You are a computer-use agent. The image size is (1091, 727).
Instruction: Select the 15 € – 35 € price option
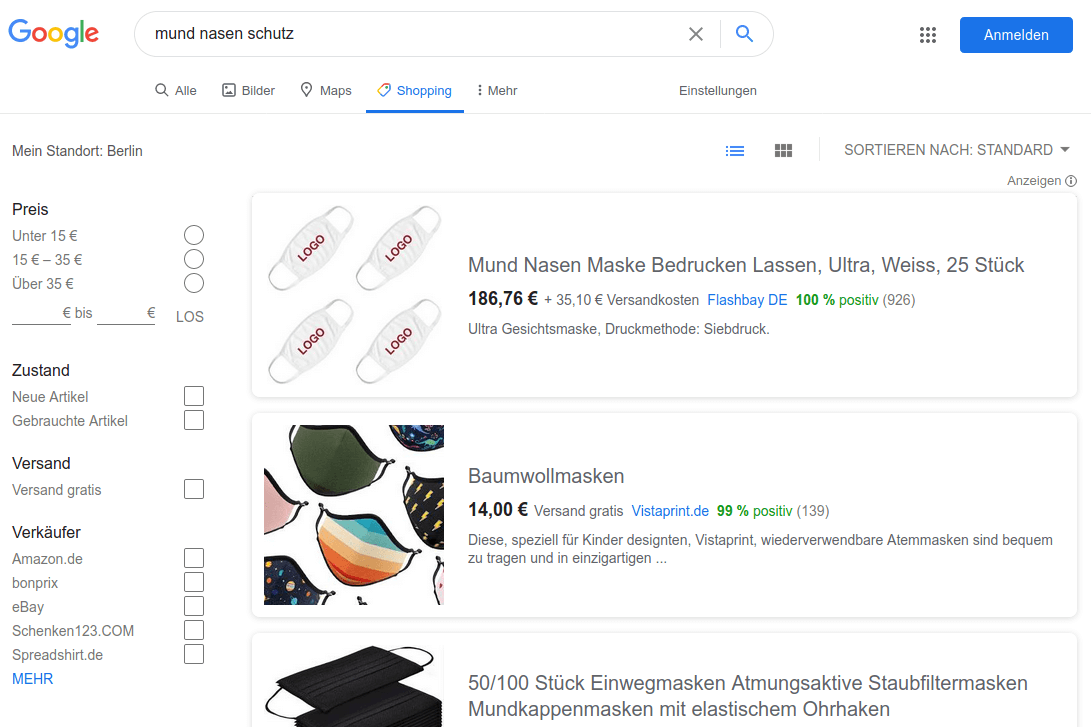[194, 259]
